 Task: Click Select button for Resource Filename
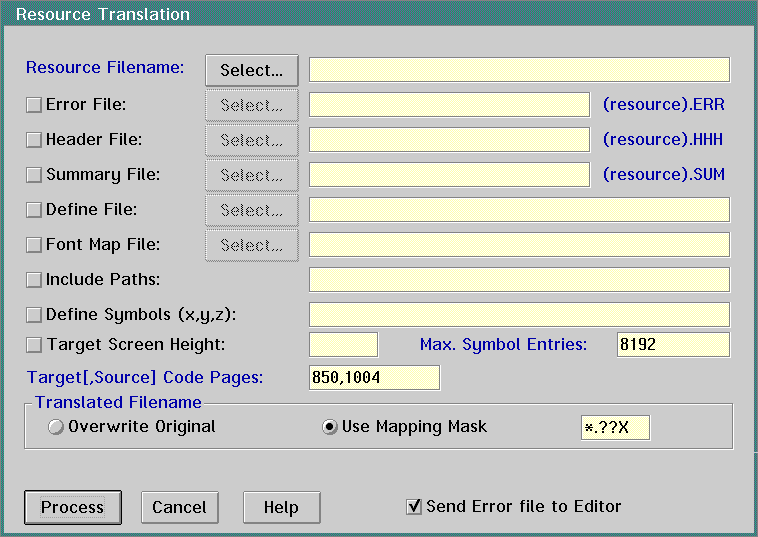pos(252,70)
